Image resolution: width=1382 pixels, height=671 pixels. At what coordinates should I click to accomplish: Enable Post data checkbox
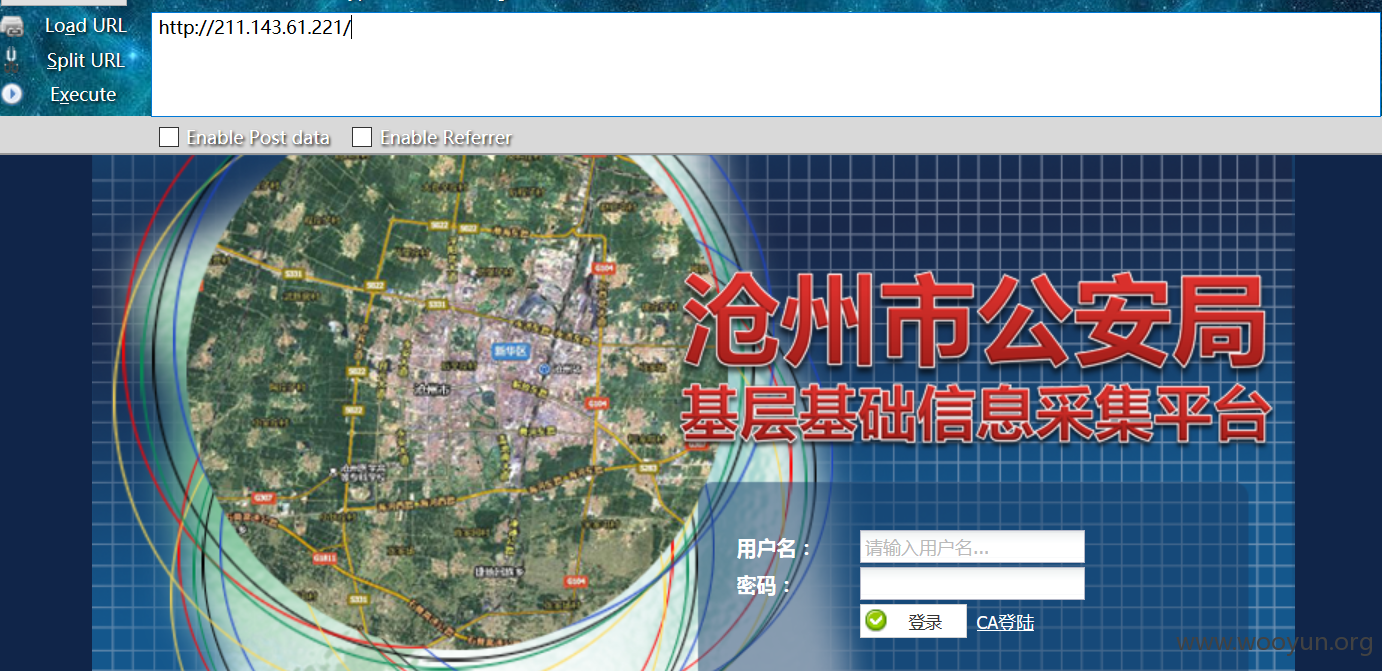tap(169, 137)
